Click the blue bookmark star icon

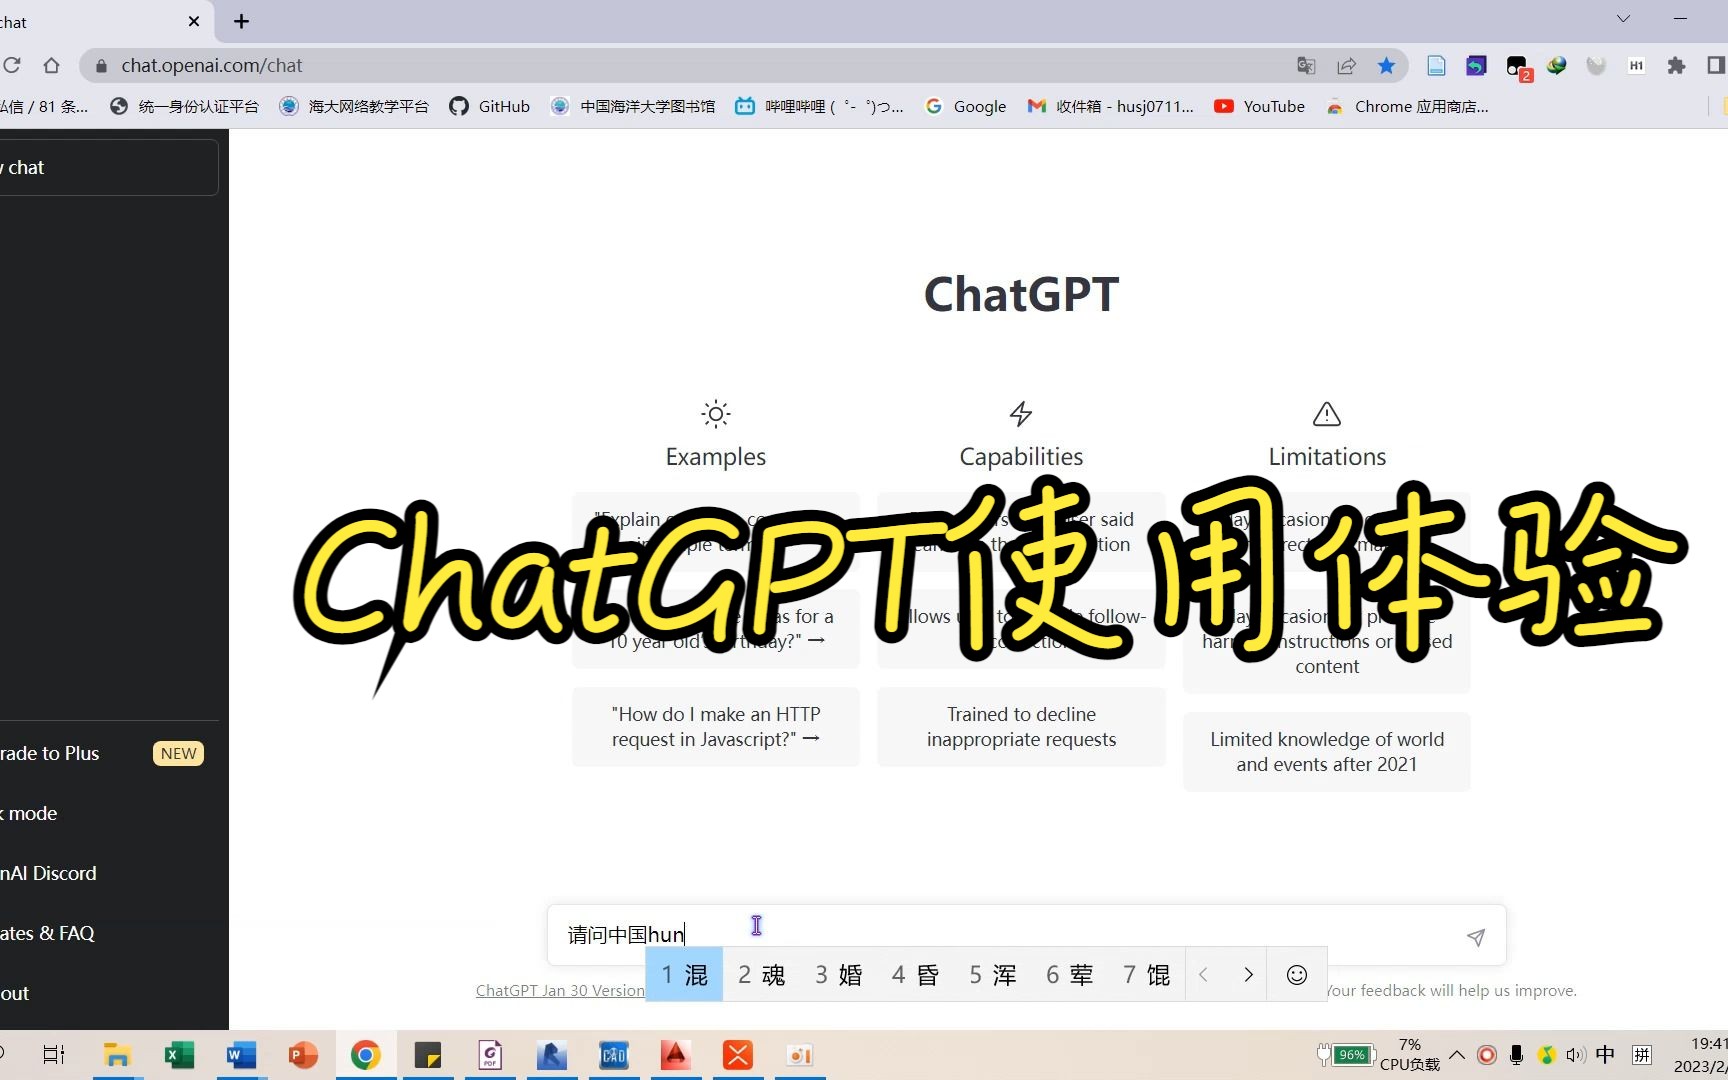tap(1386, 66)
